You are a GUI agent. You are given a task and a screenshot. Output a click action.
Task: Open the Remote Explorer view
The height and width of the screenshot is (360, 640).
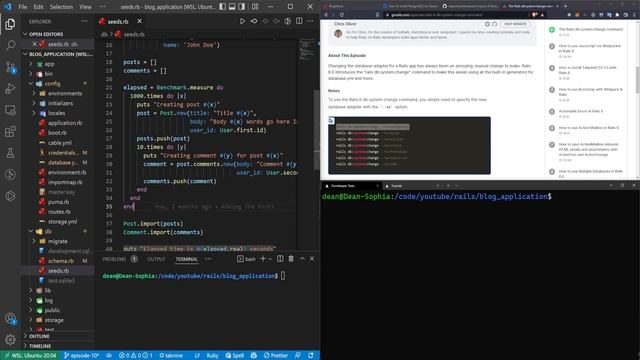[10, 110]
